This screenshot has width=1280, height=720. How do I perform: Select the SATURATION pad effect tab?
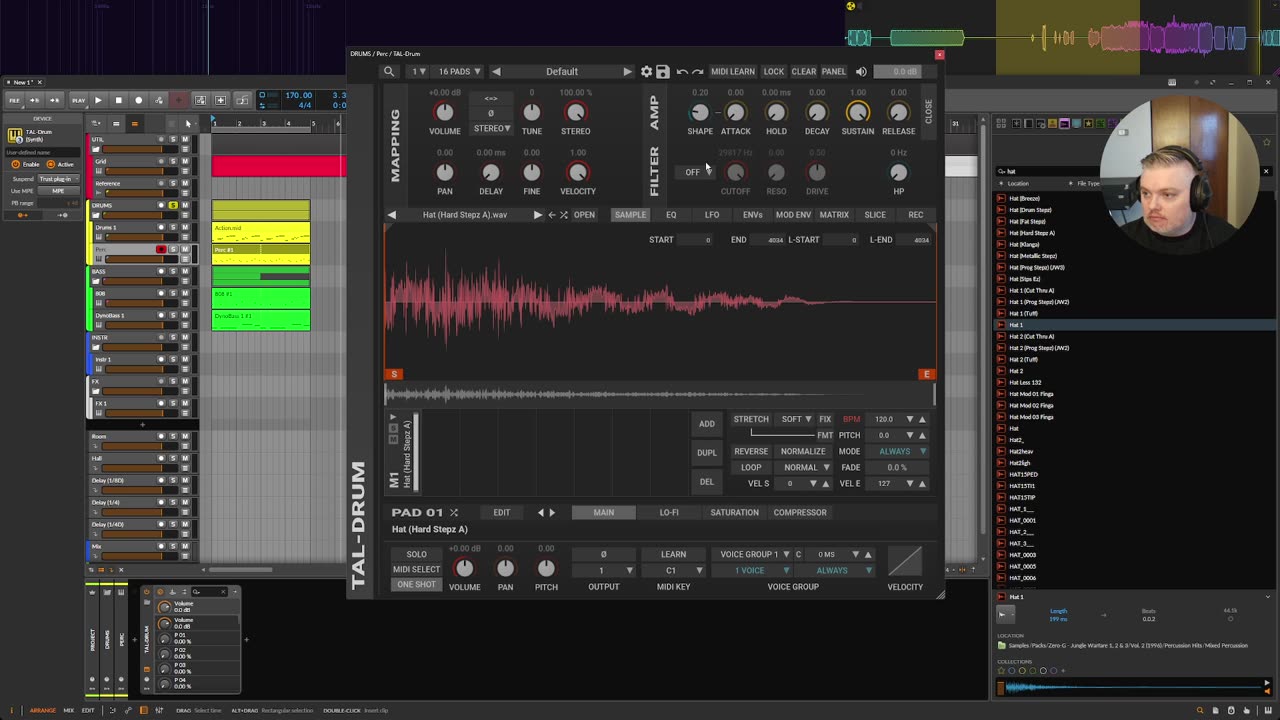(x=735, y=513)
